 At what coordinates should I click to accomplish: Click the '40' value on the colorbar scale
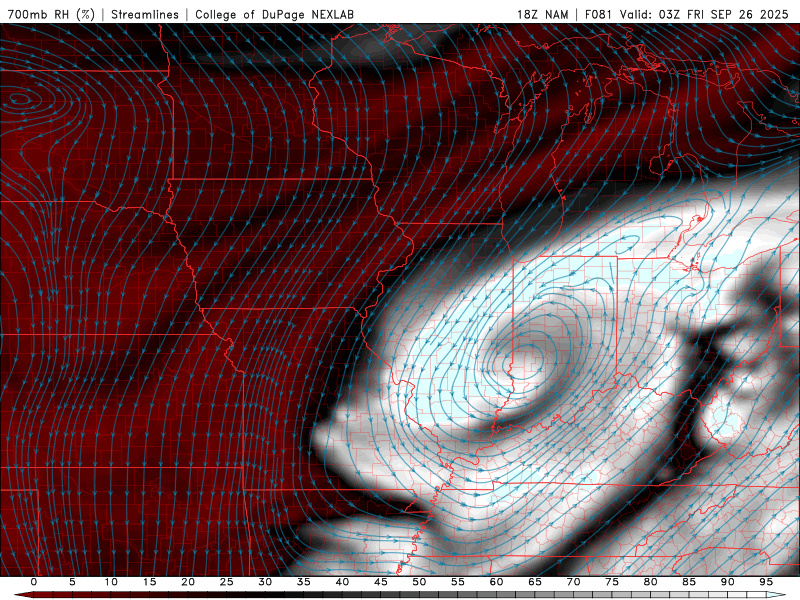point(342,582)
